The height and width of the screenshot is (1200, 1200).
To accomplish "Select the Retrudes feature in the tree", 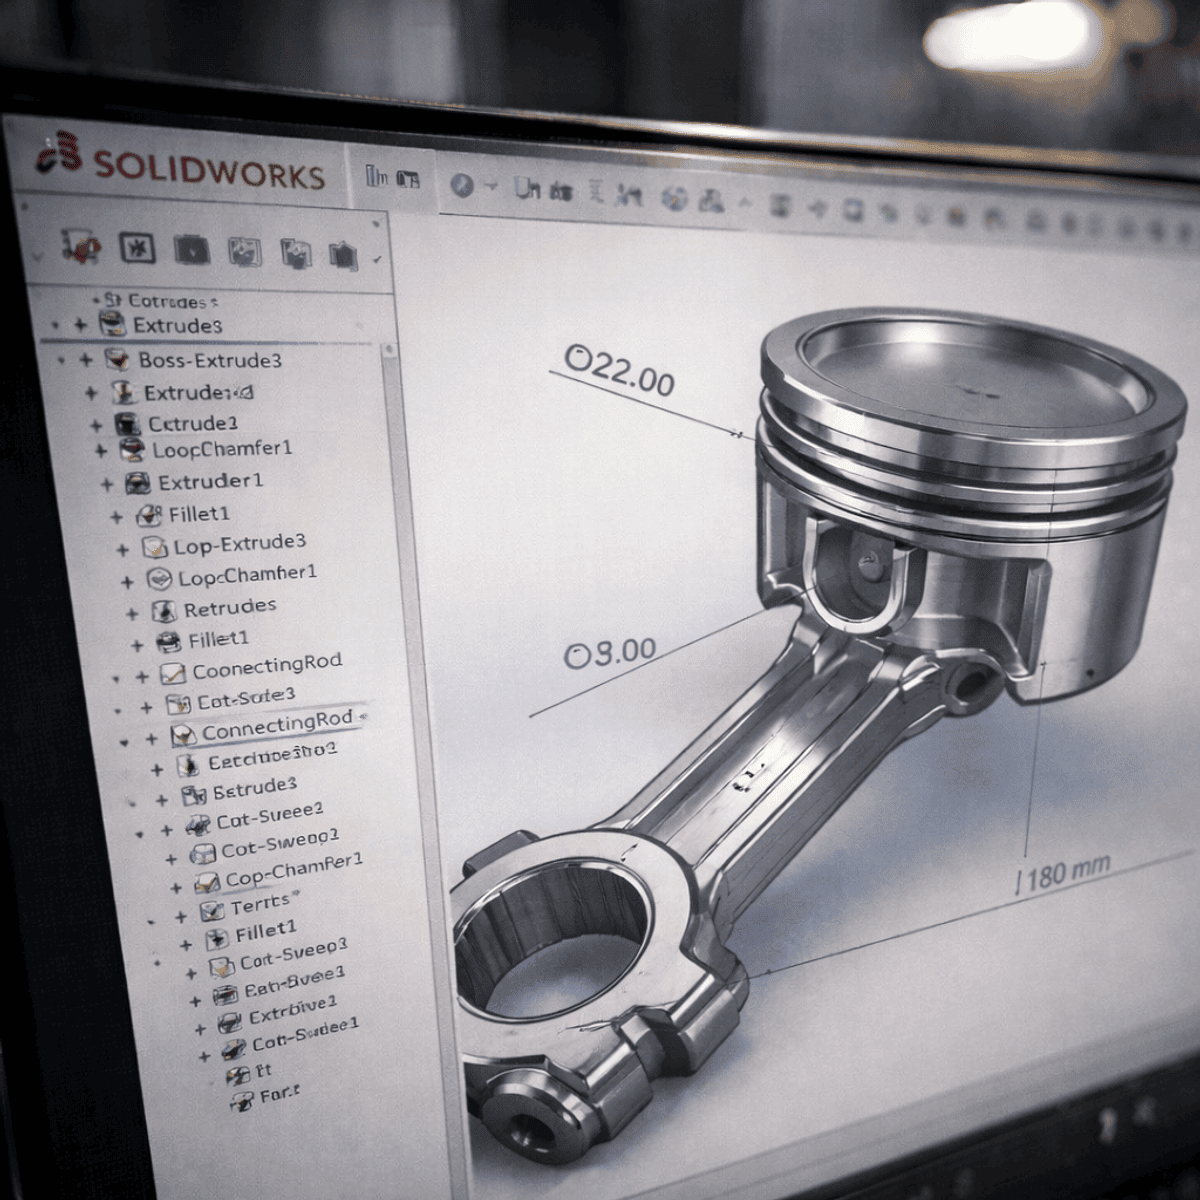I will tap(230, 607).
